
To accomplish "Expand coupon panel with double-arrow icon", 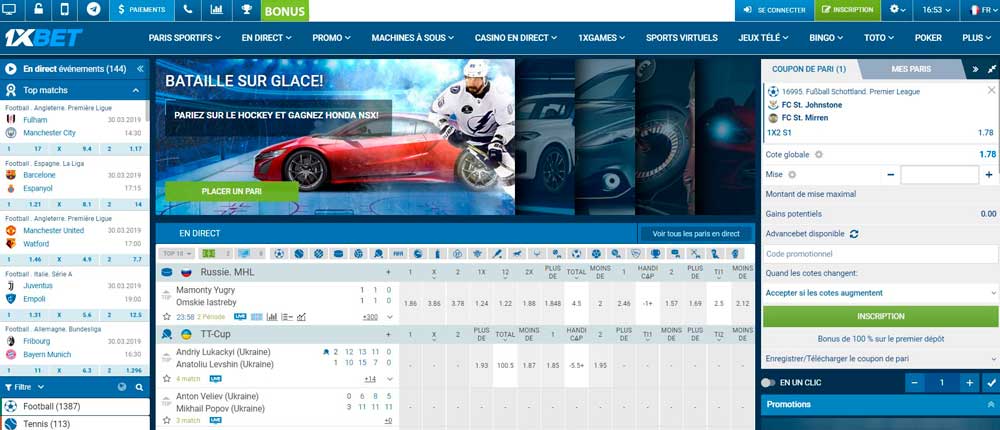I will pos(975,69).
